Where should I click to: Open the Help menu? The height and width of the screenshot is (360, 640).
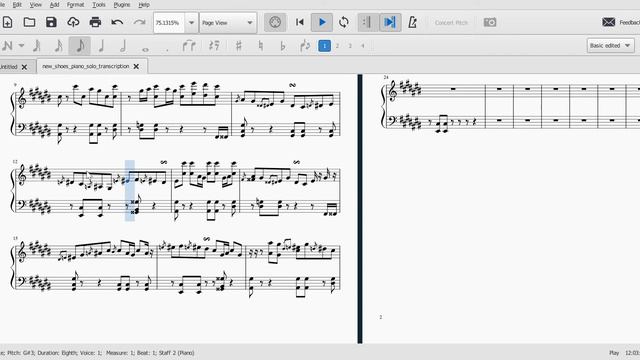[x=144, y=5]
